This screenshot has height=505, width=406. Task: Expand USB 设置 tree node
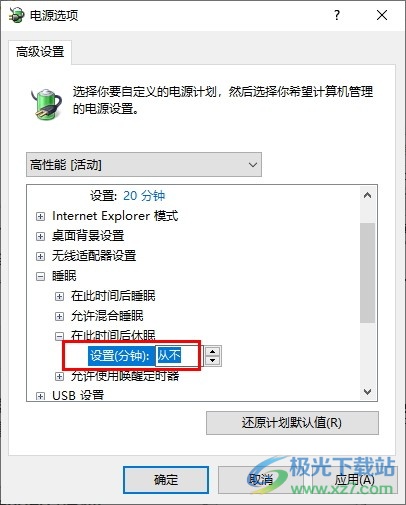(40, 396)
